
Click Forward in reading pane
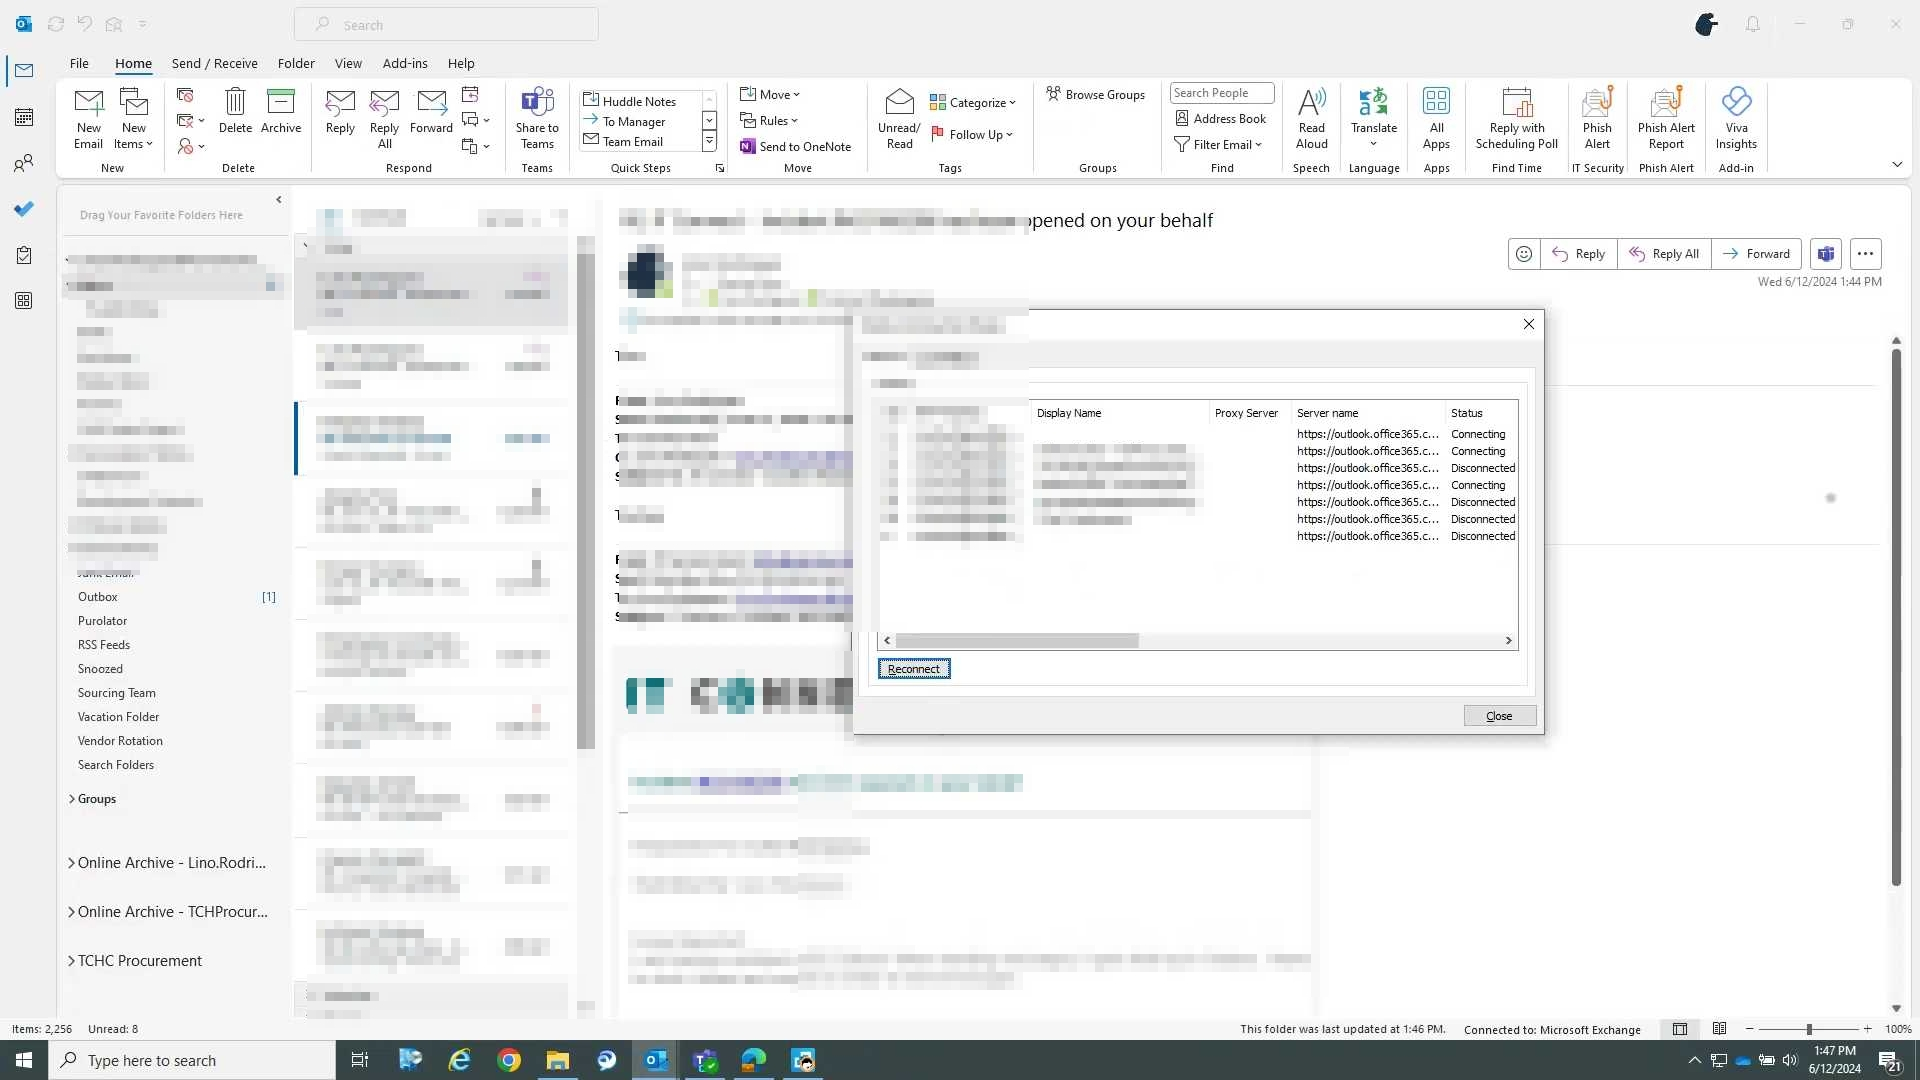[x=1756, y=254]
